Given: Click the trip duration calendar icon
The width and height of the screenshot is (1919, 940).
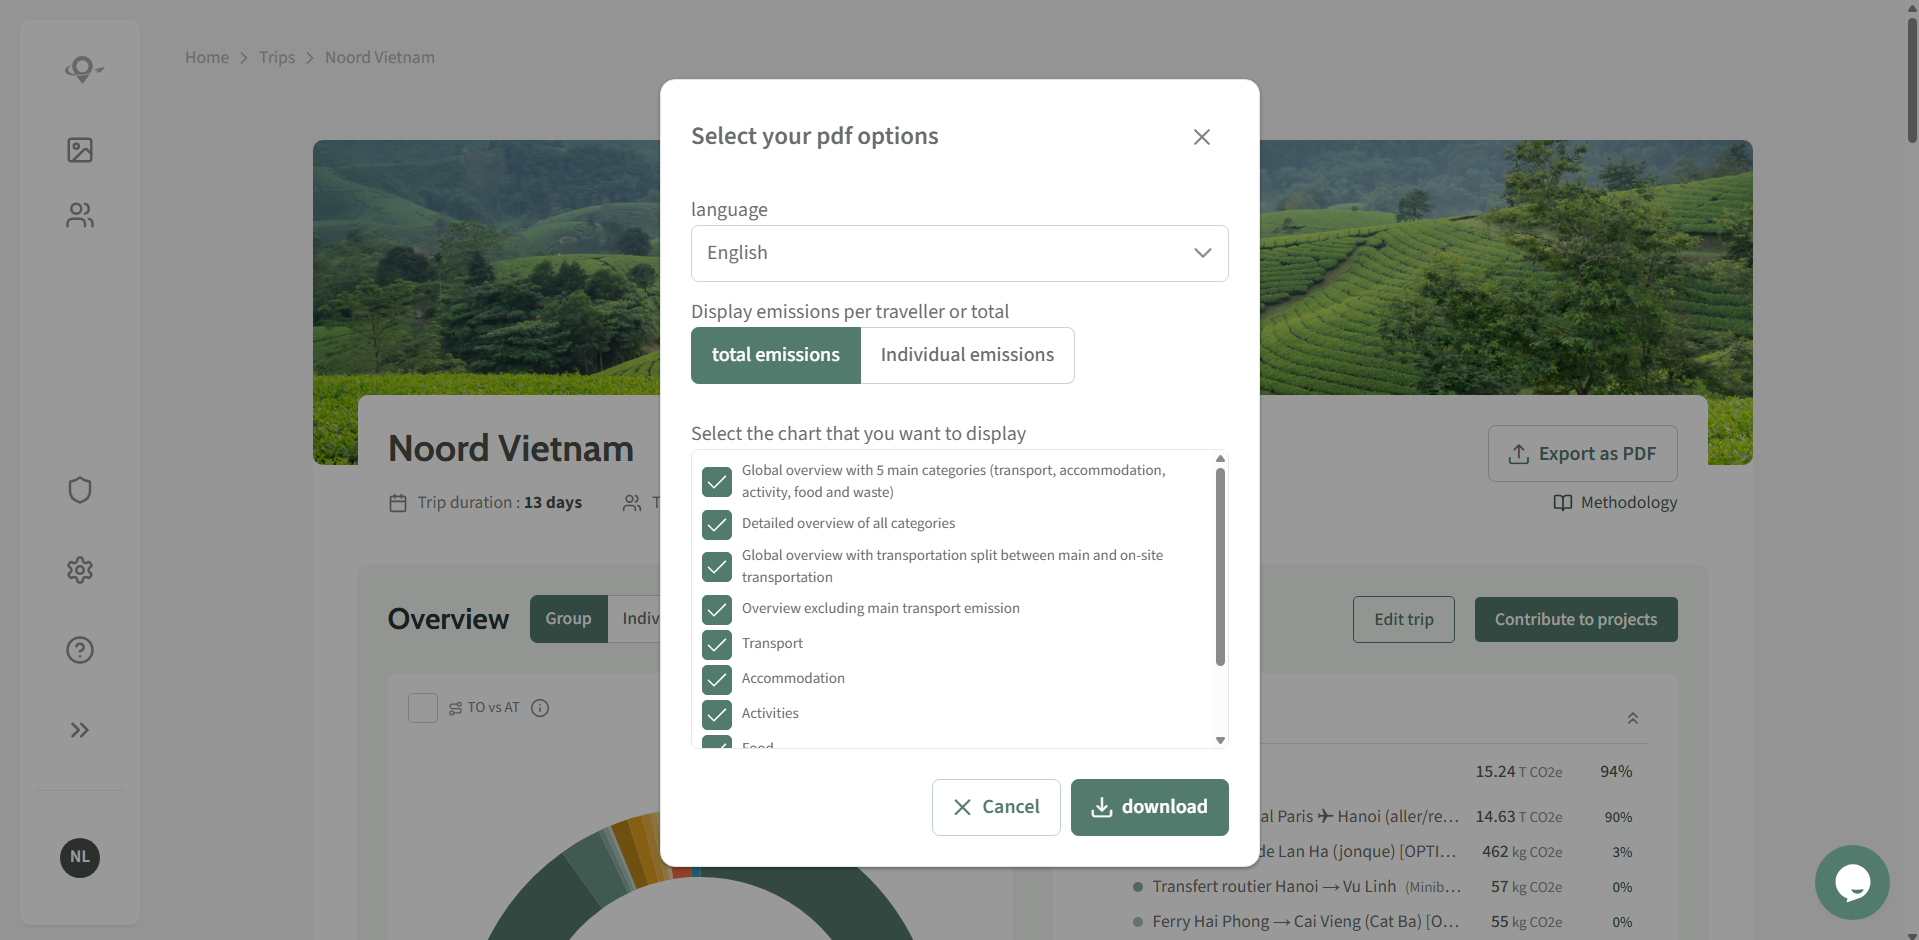Looking at the screenshot, I should point(398,503).
